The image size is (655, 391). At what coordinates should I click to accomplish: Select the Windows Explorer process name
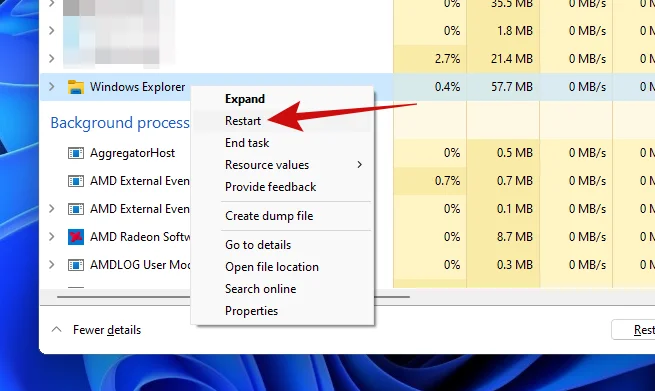tap(137, 87)
